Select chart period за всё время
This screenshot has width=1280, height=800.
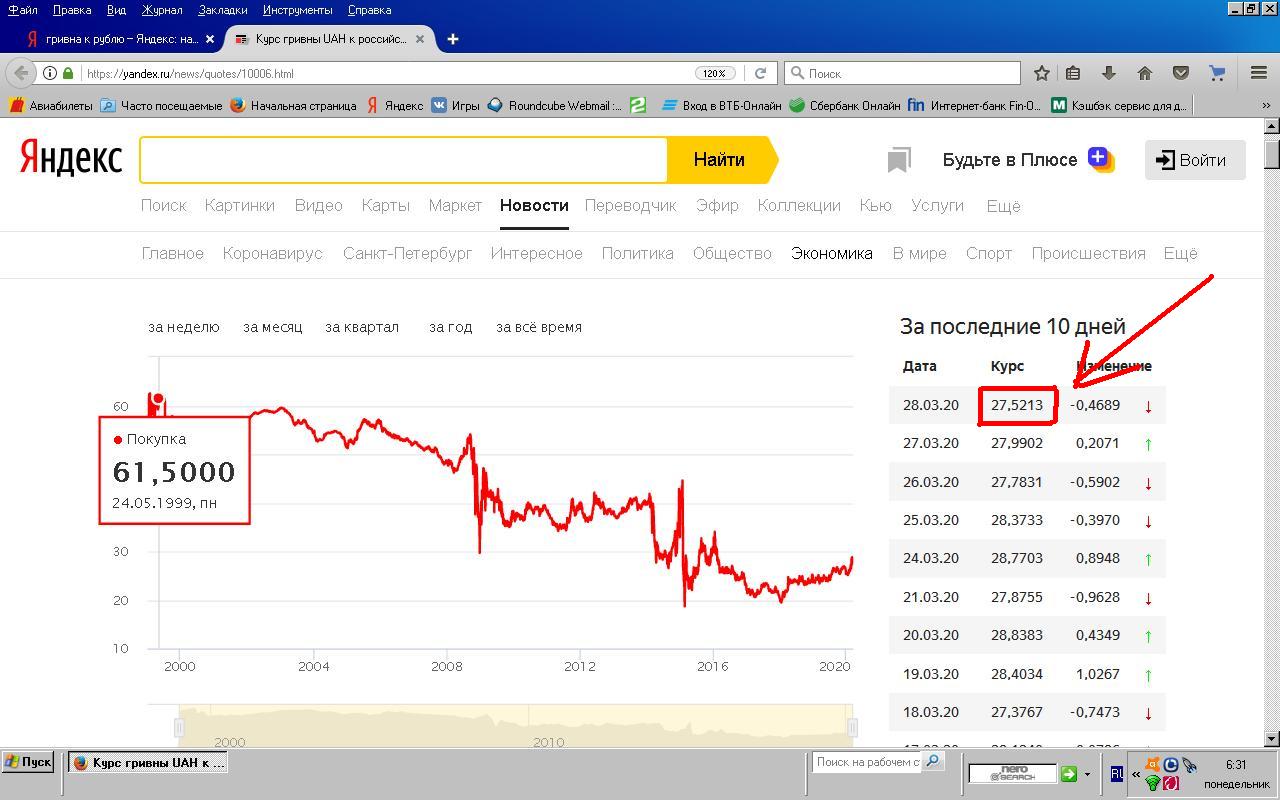pos(539,327)
